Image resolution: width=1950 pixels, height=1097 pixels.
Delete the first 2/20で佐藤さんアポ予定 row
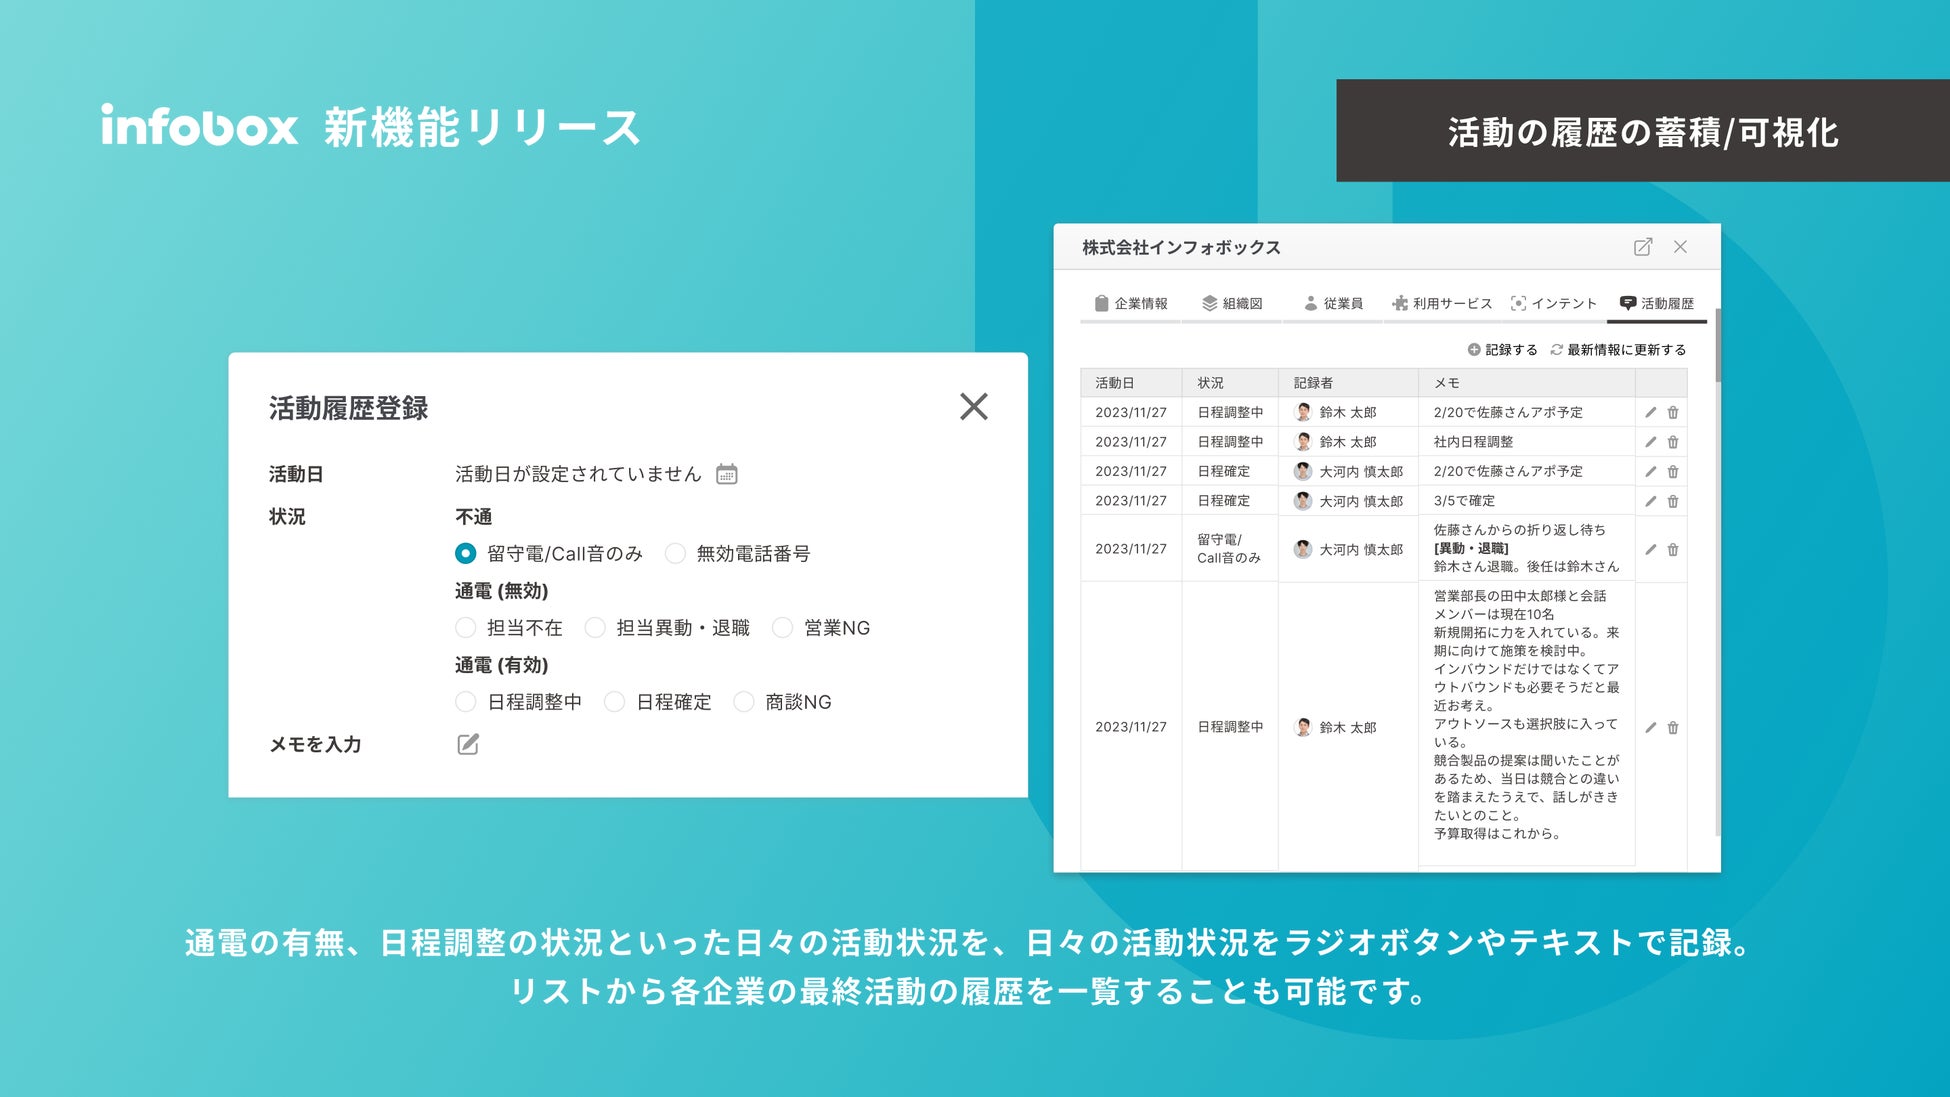pyautogui.click(x=1673, y=412)
